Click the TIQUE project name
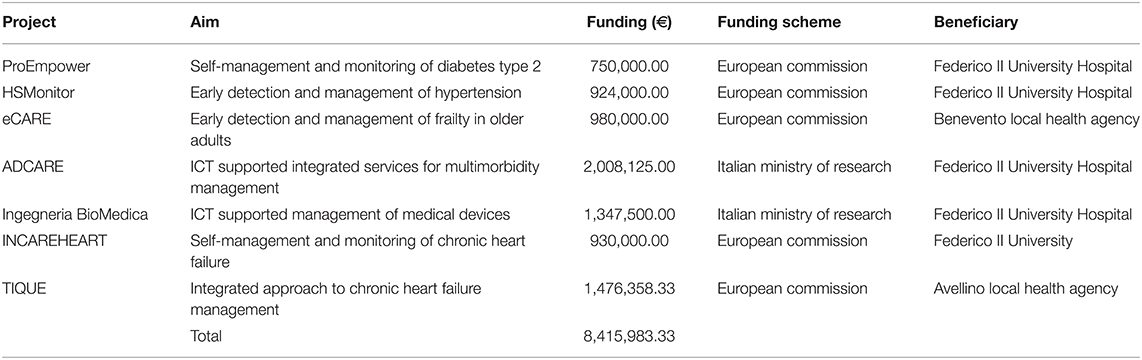1142x360 pixels. (x=25, y=289)
